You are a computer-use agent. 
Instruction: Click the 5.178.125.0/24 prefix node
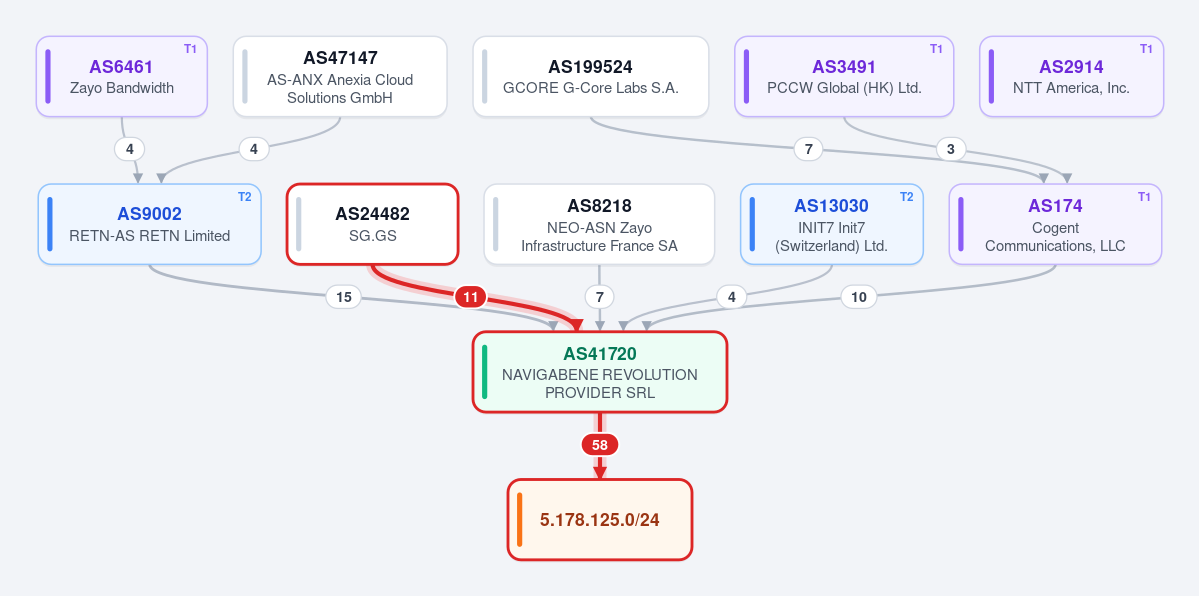(x=600, y=519)
